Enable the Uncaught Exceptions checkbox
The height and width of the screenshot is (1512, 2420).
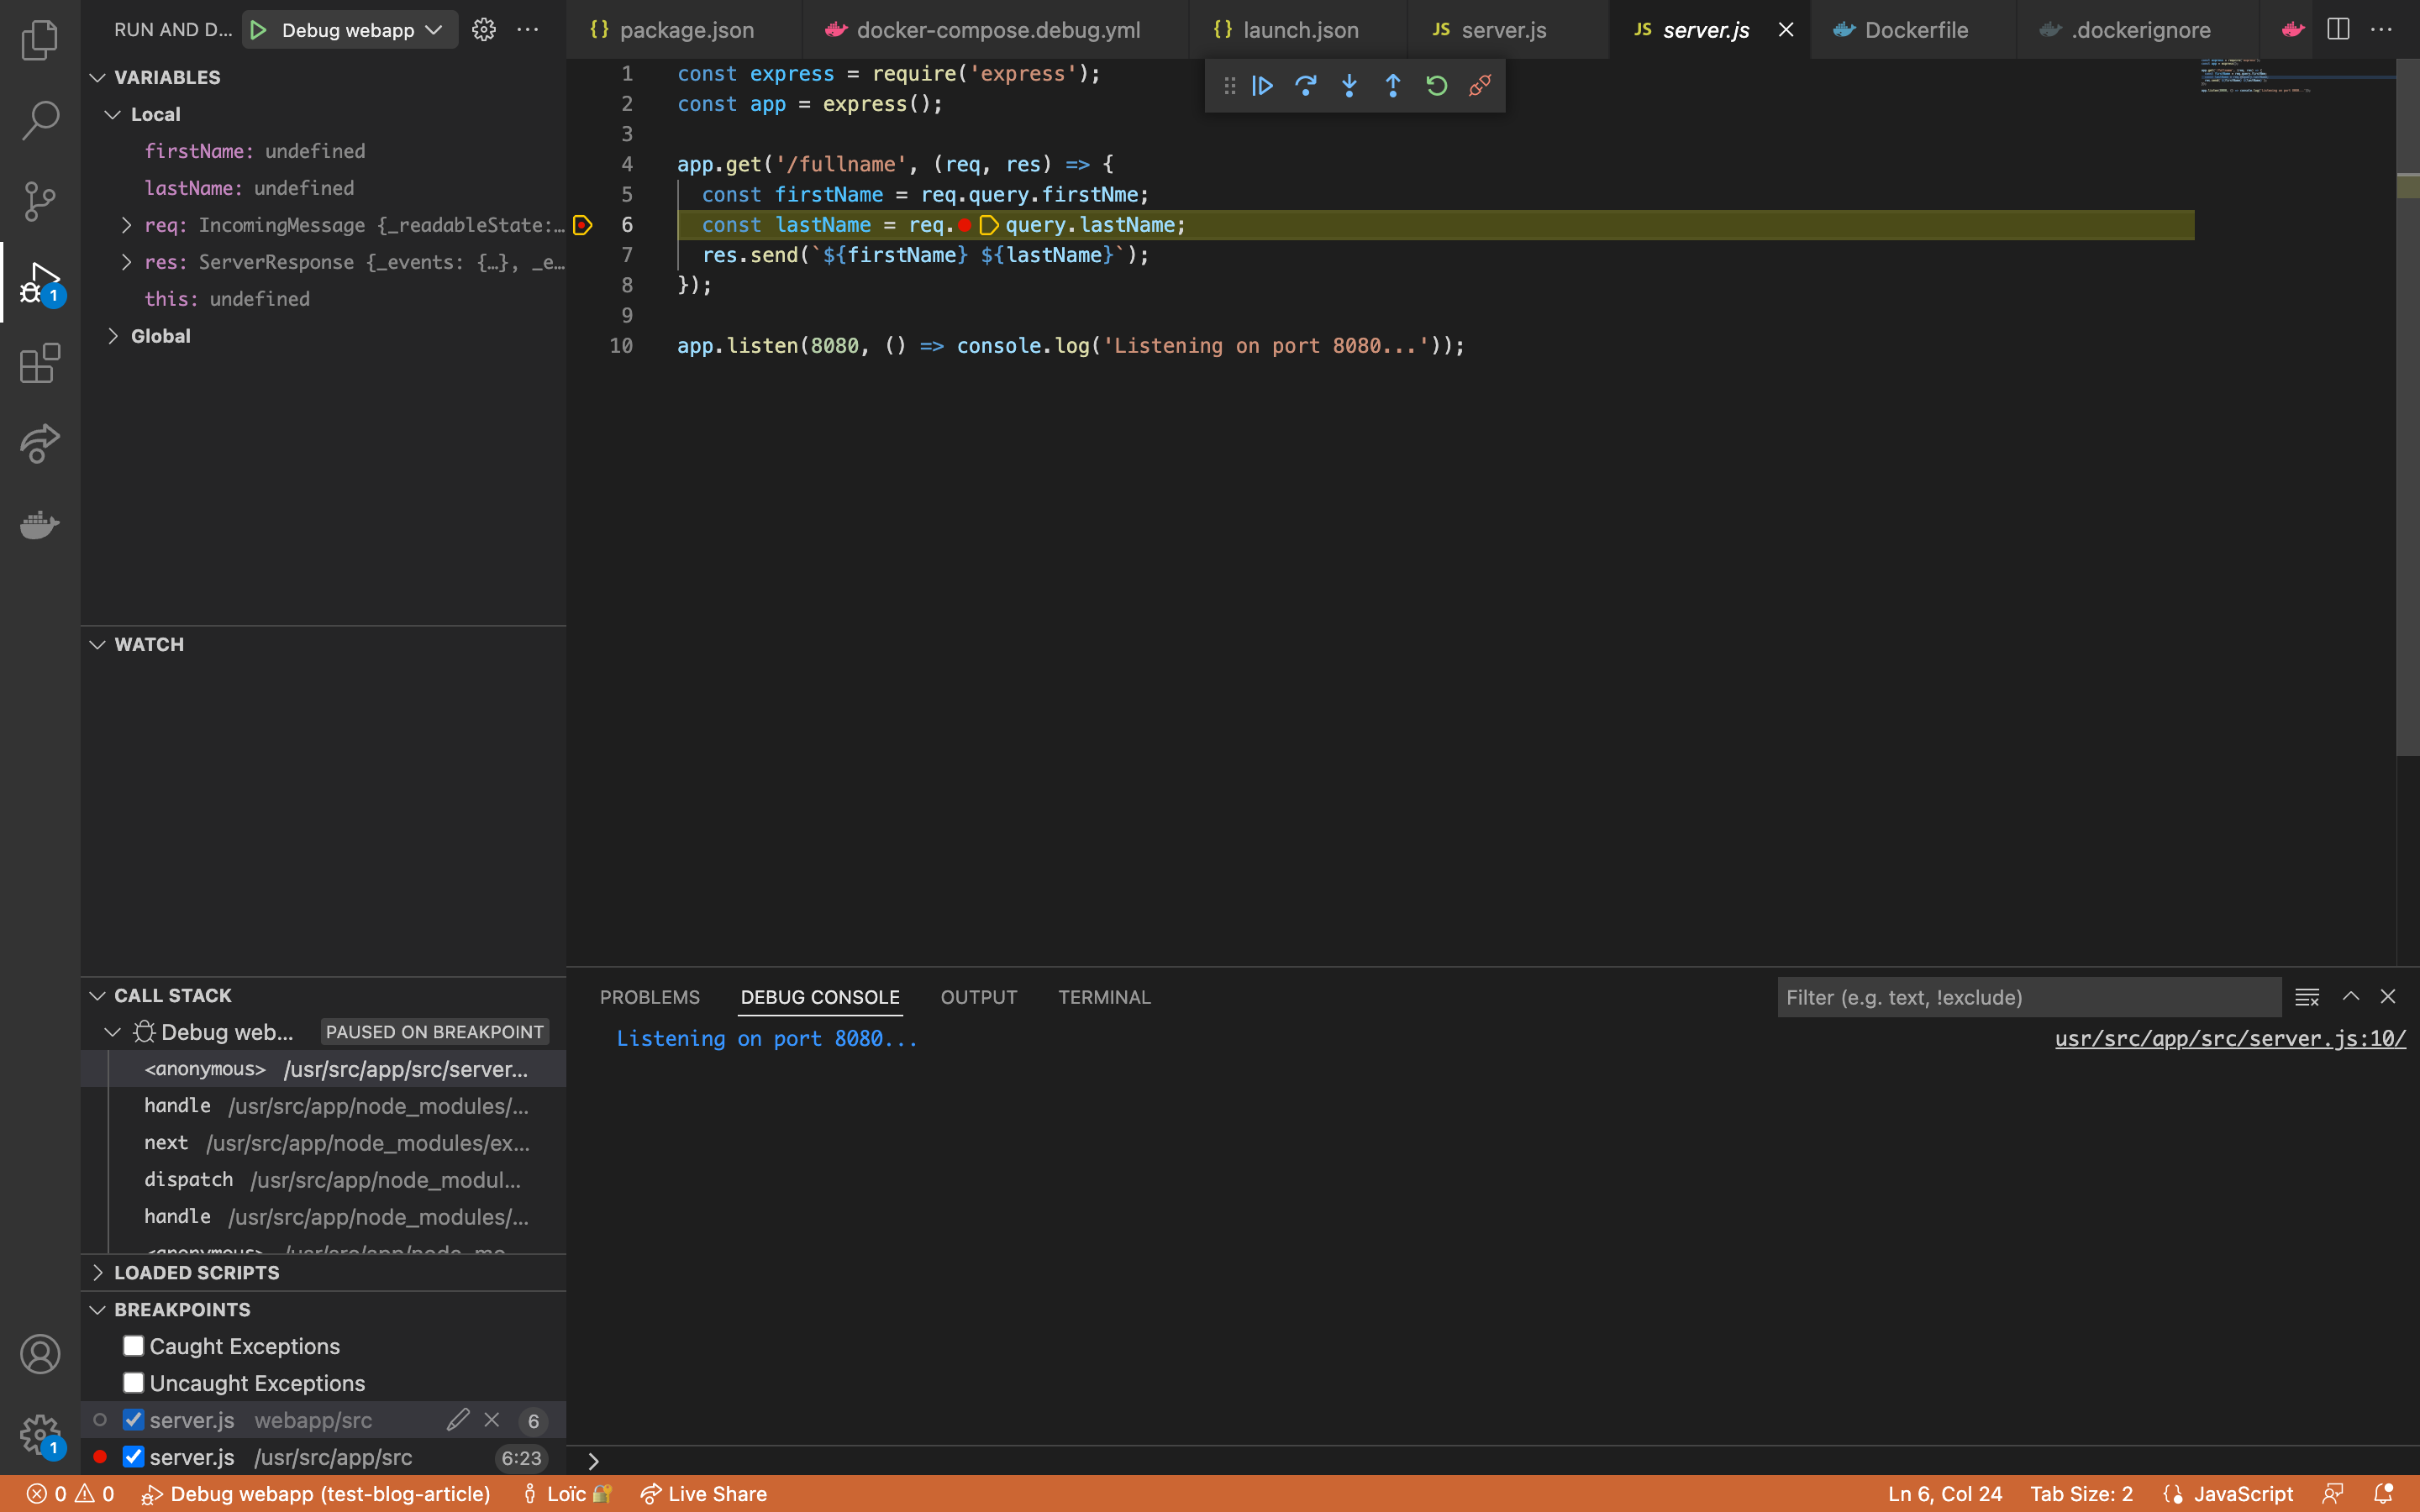pos(132,1382)
